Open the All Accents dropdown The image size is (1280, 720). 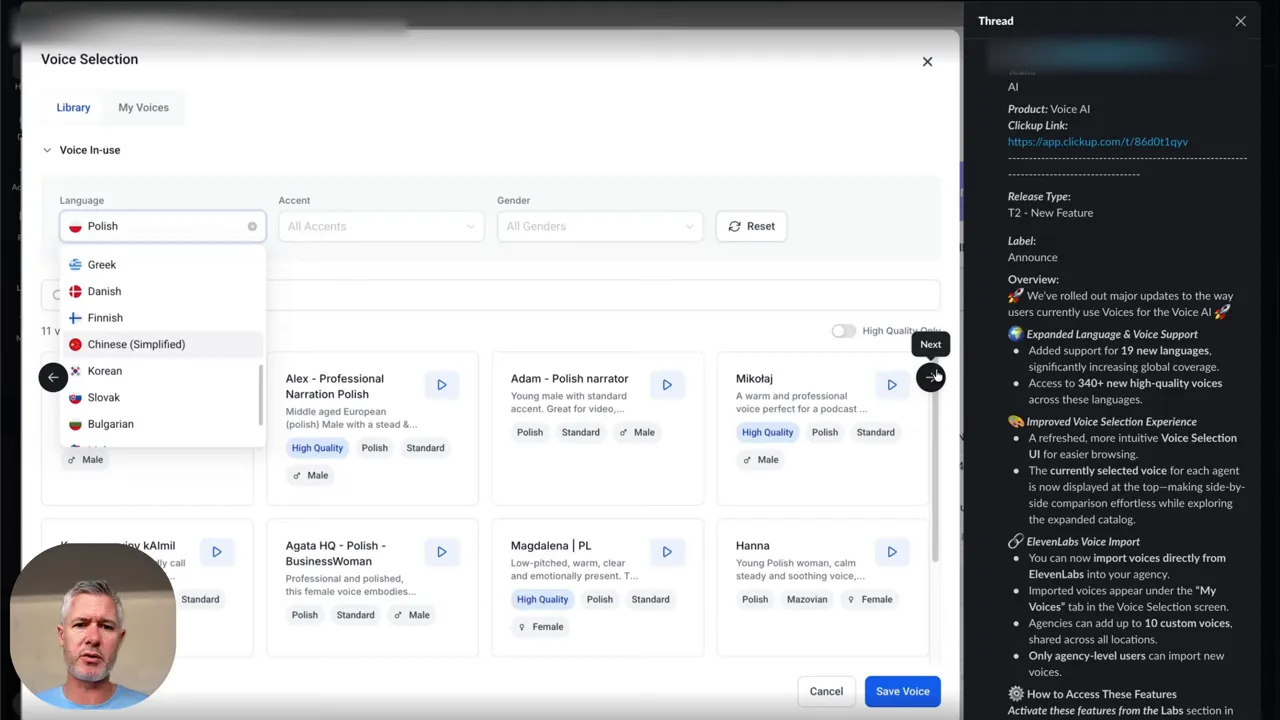pyautogui.click(x=380, y=226)
